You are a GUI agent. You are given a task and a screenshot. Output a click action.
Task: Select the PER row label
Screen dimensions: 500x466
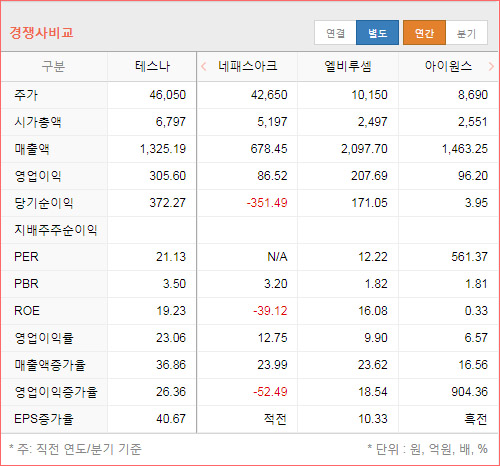tap(26, 257)
